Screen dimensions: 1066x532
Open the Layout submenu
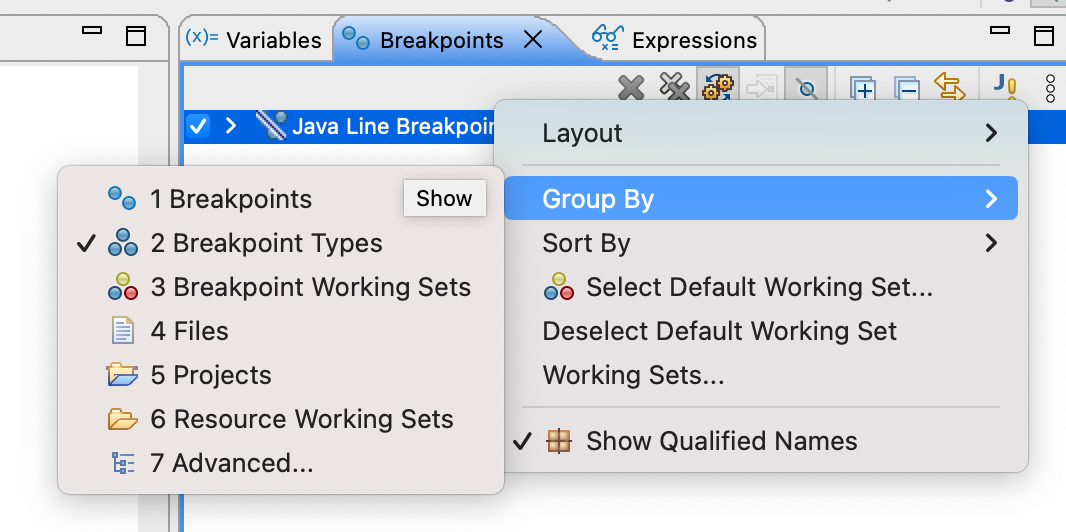point(760,133)
